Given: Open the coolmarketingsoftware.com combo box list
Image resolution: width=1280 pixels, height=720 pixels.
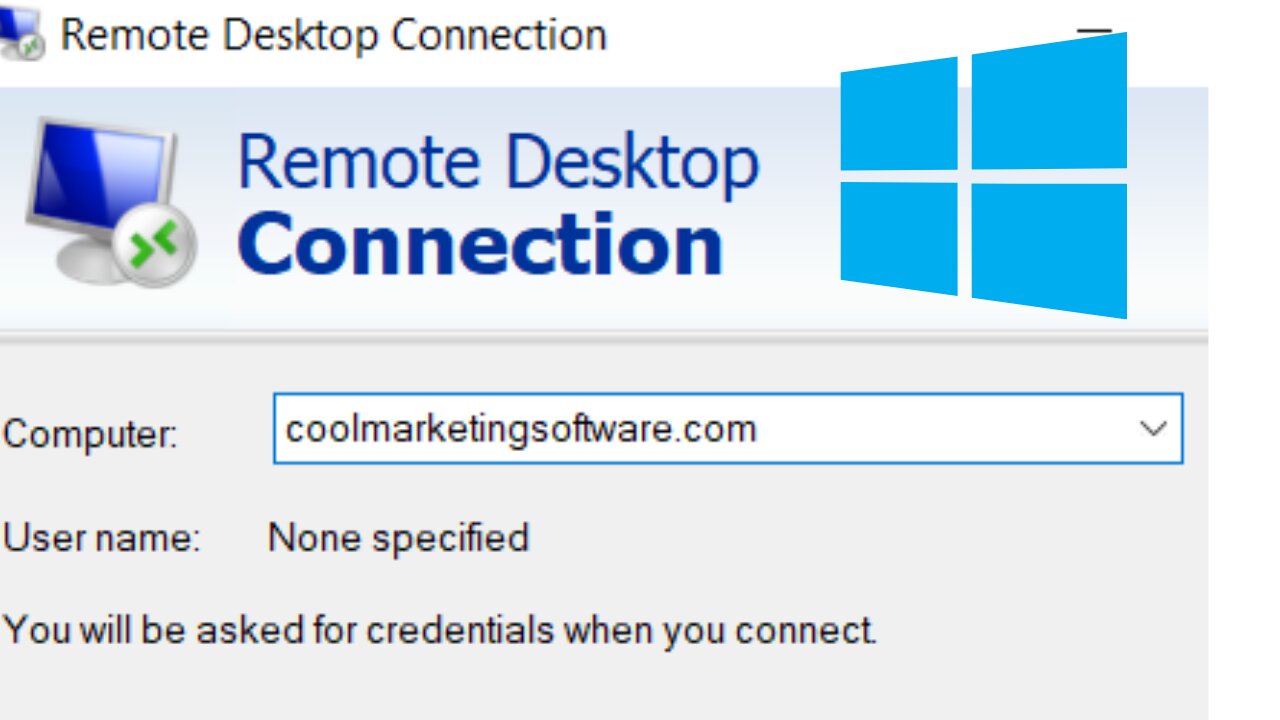Looking at the screenshot, I should pos(1155,428).
